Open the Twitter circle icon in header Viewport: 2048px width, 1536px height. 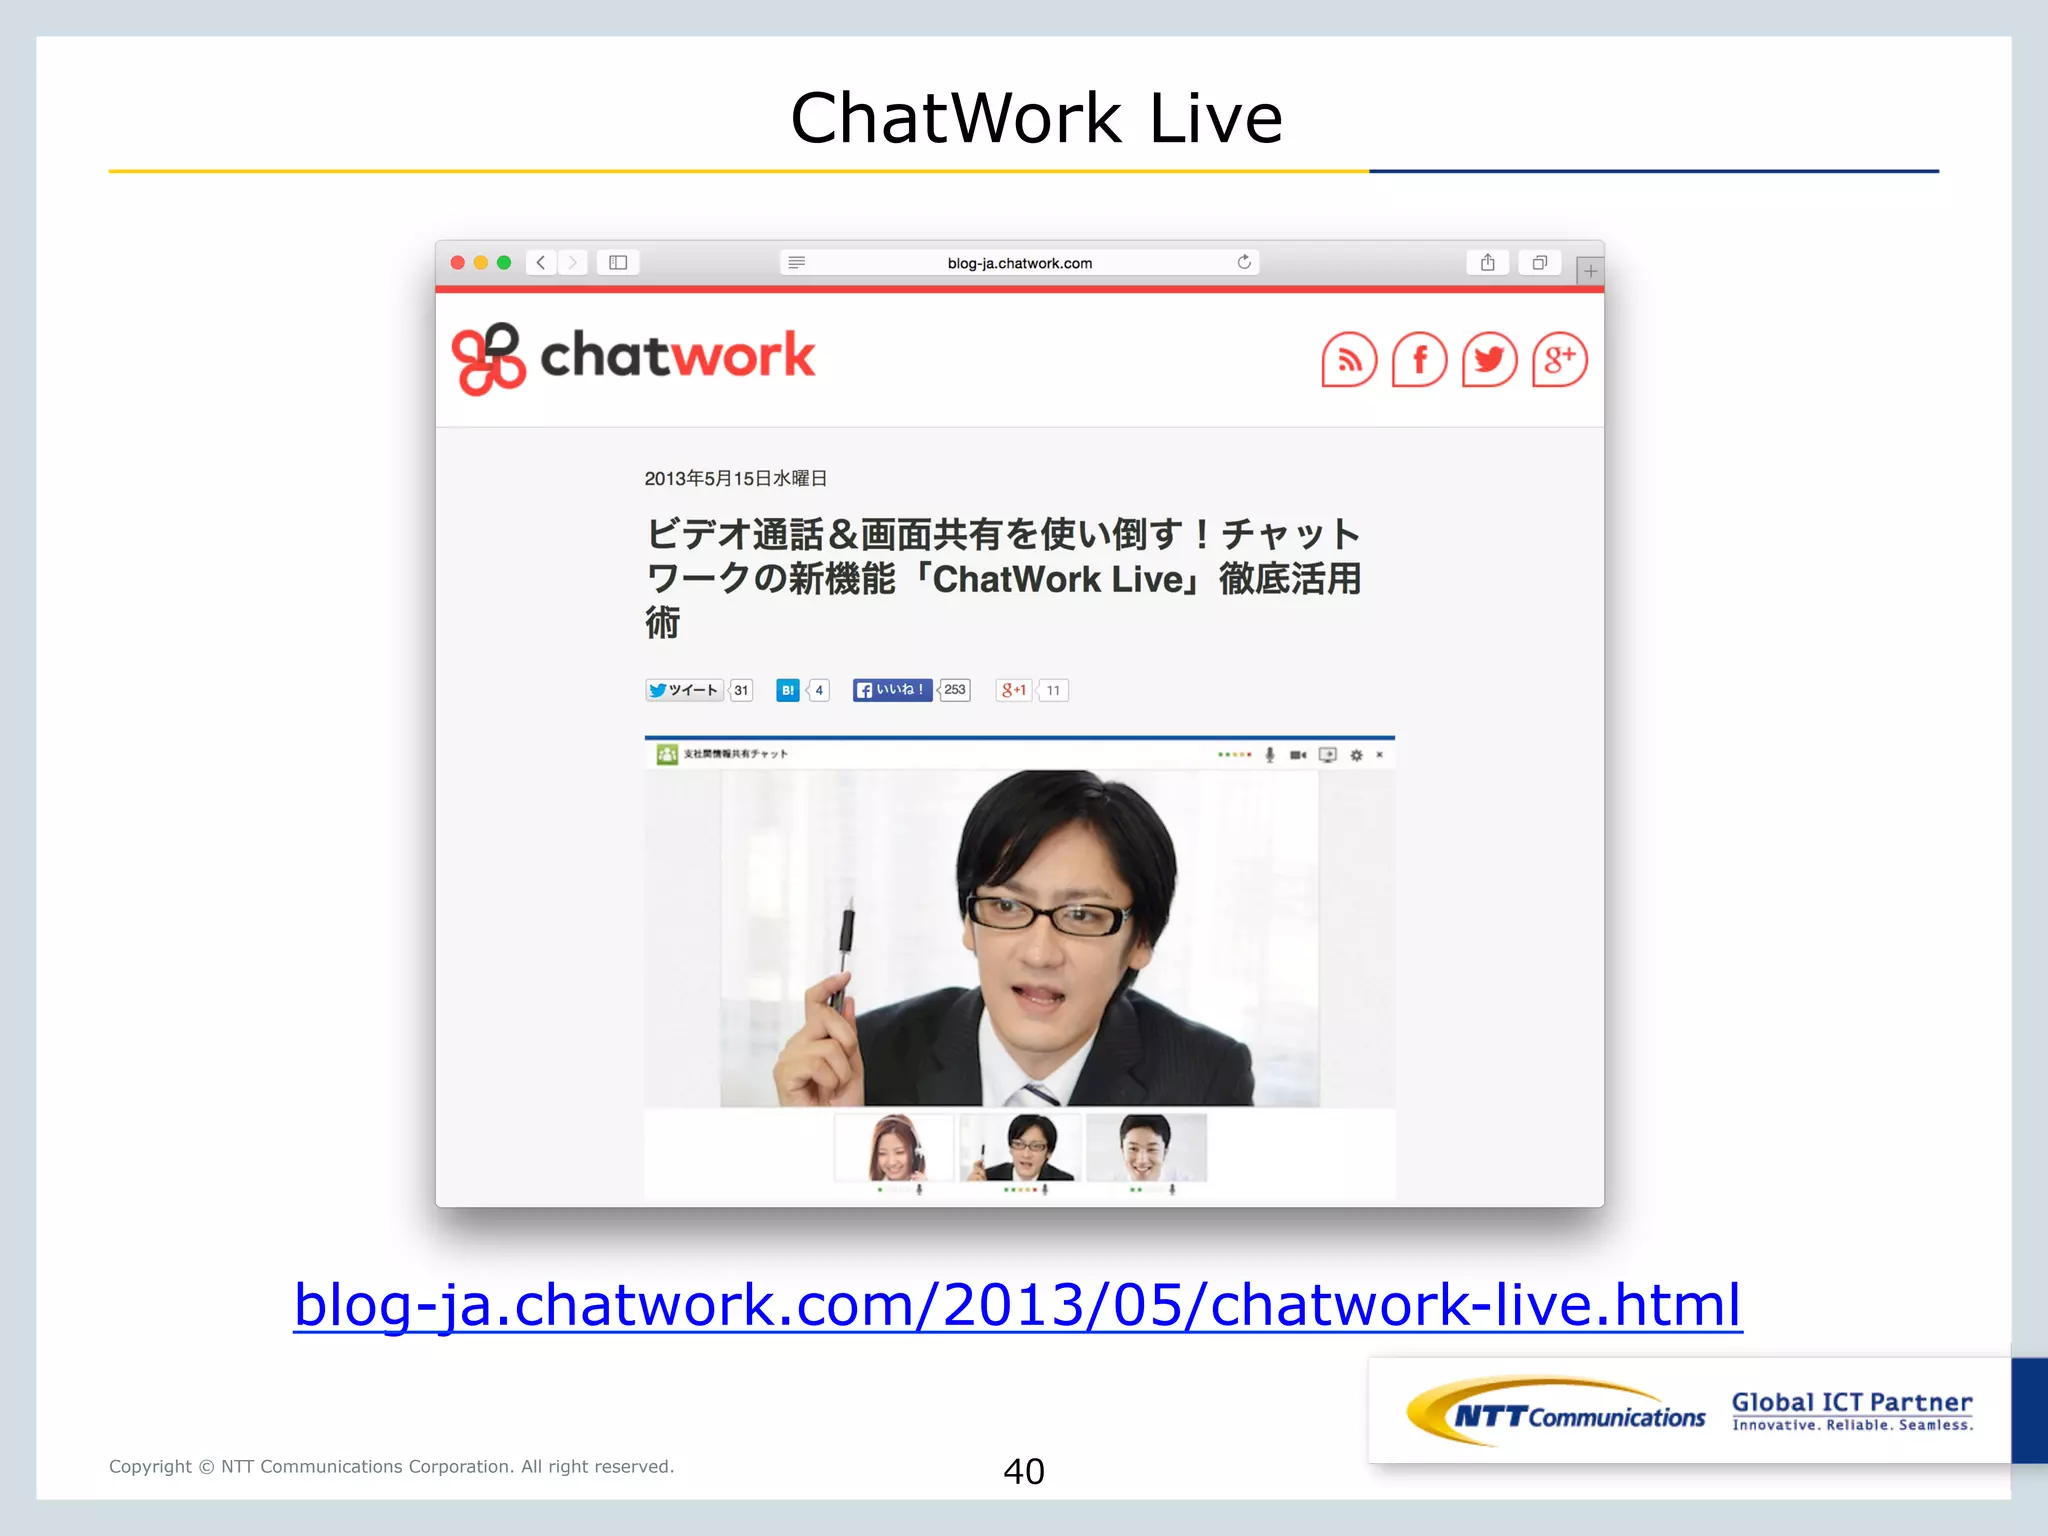(x=1489, y=359)
